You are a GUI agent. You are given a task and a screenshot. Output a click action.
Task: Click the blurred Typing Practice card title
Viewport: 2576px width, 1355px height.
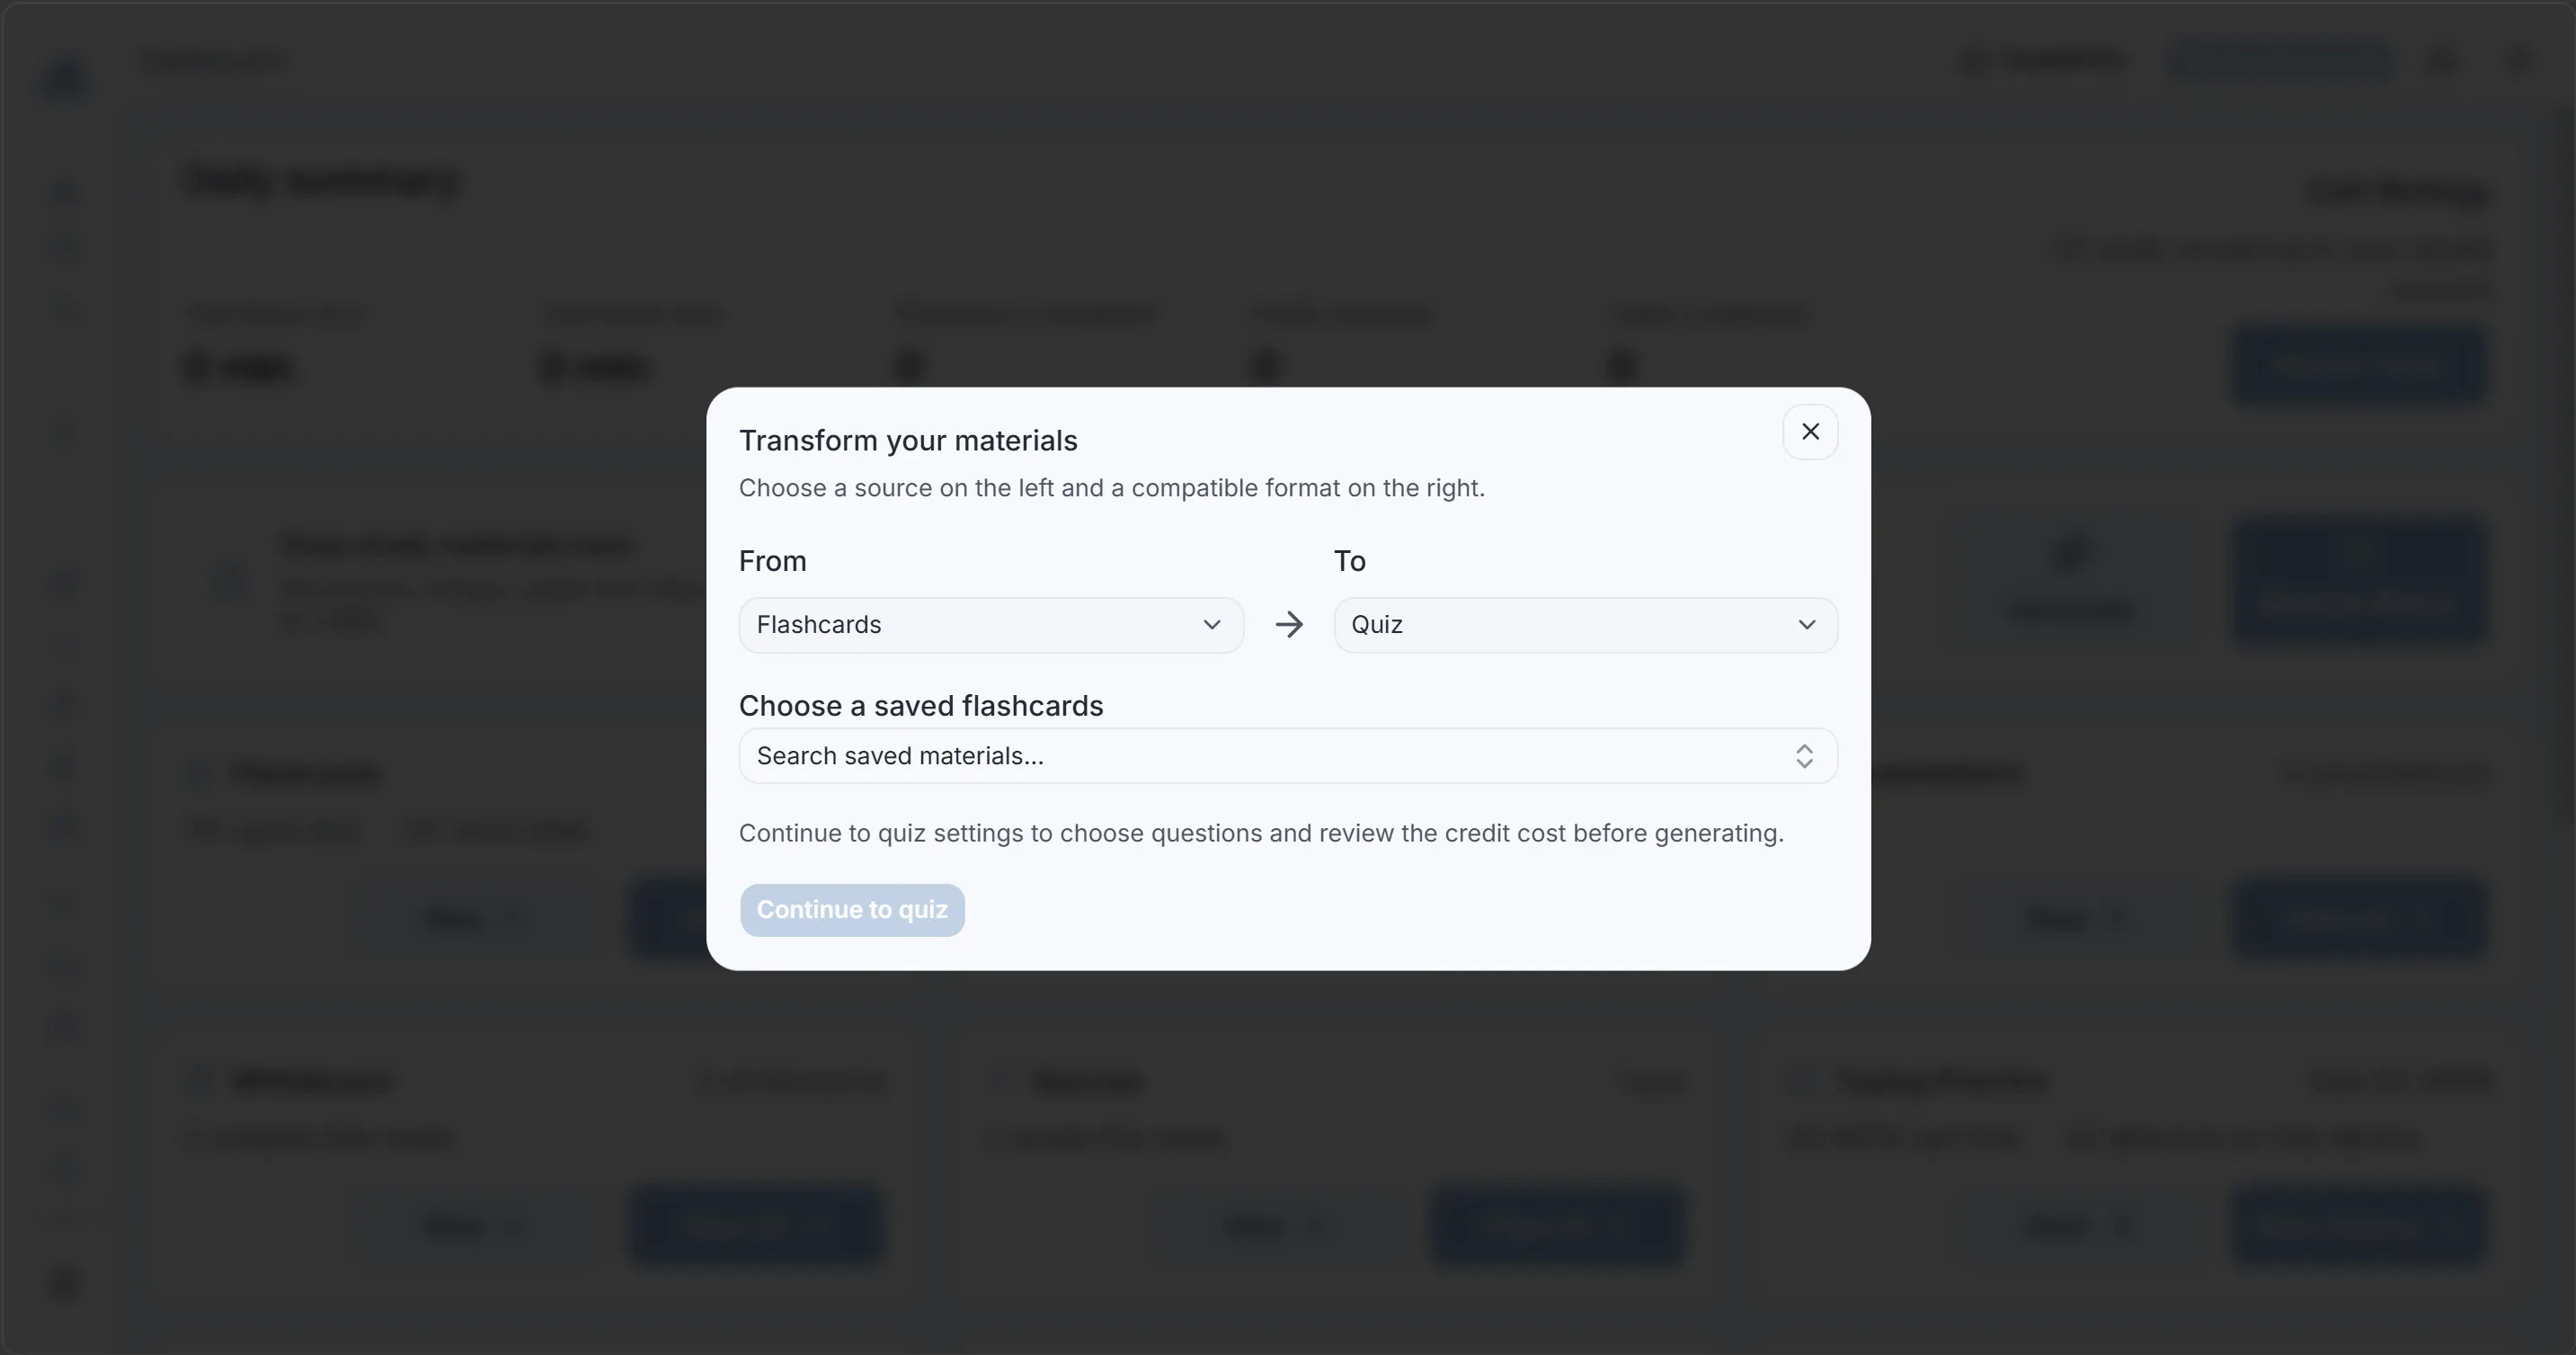point(1940,1080)
